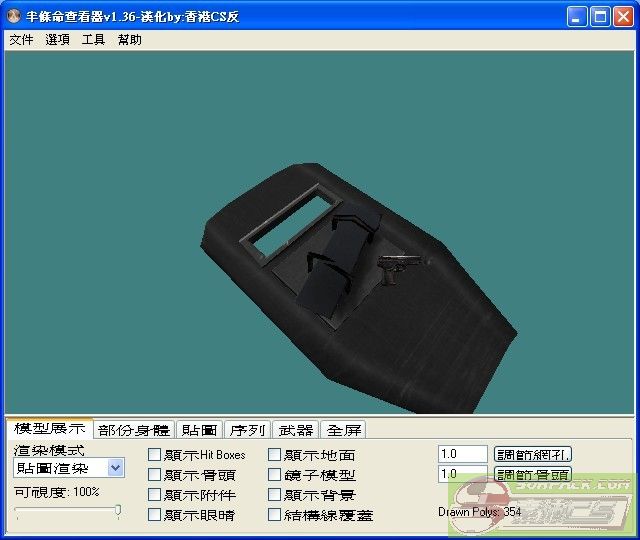This screenshot has height=540, width=640.
Task: Open the 文件 menu
Action: pyautogui.click(x=21, y=40)
